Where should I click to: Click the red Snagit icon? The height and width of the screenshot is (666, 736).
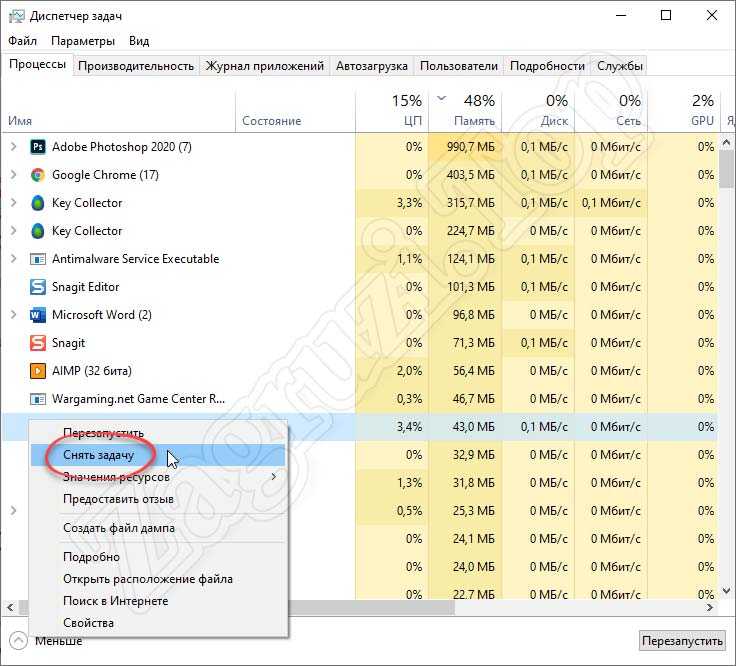pos(38,343)
